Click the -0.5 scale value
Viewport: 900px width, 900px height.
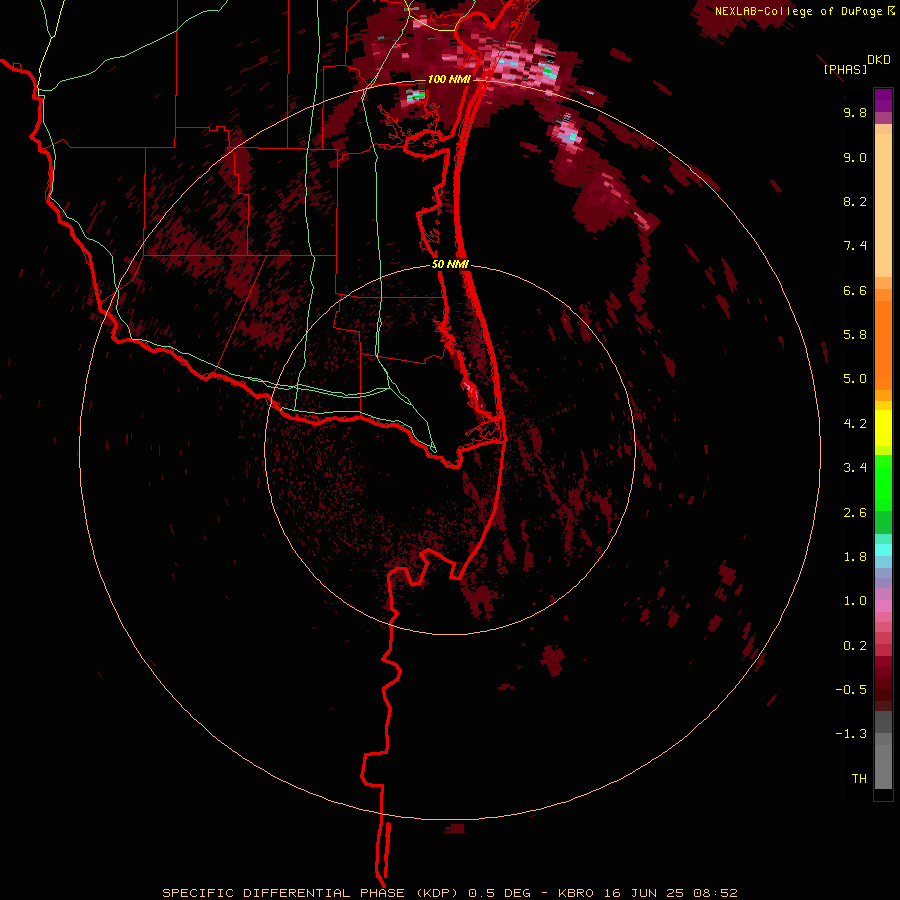click(x=851, y=690)
